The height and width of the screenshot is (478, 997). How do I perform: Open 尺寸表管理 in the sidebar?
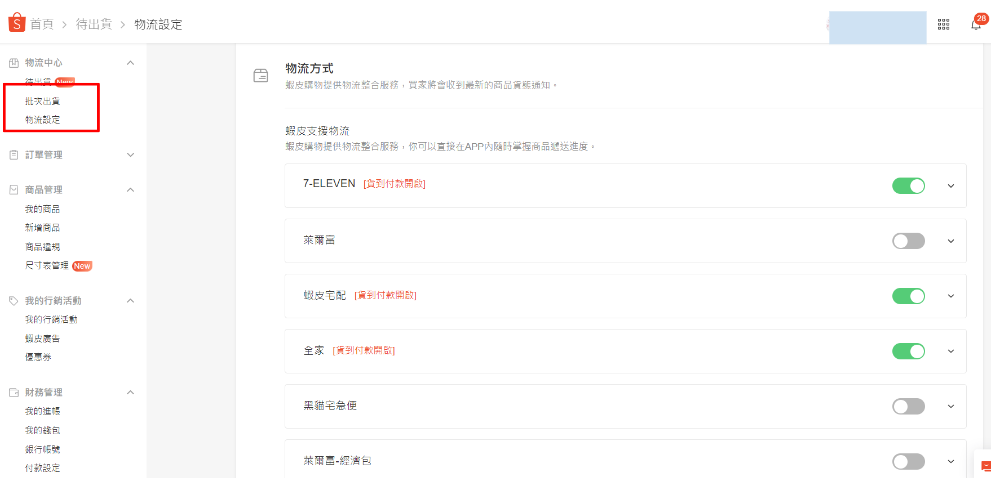click(46, 266)
